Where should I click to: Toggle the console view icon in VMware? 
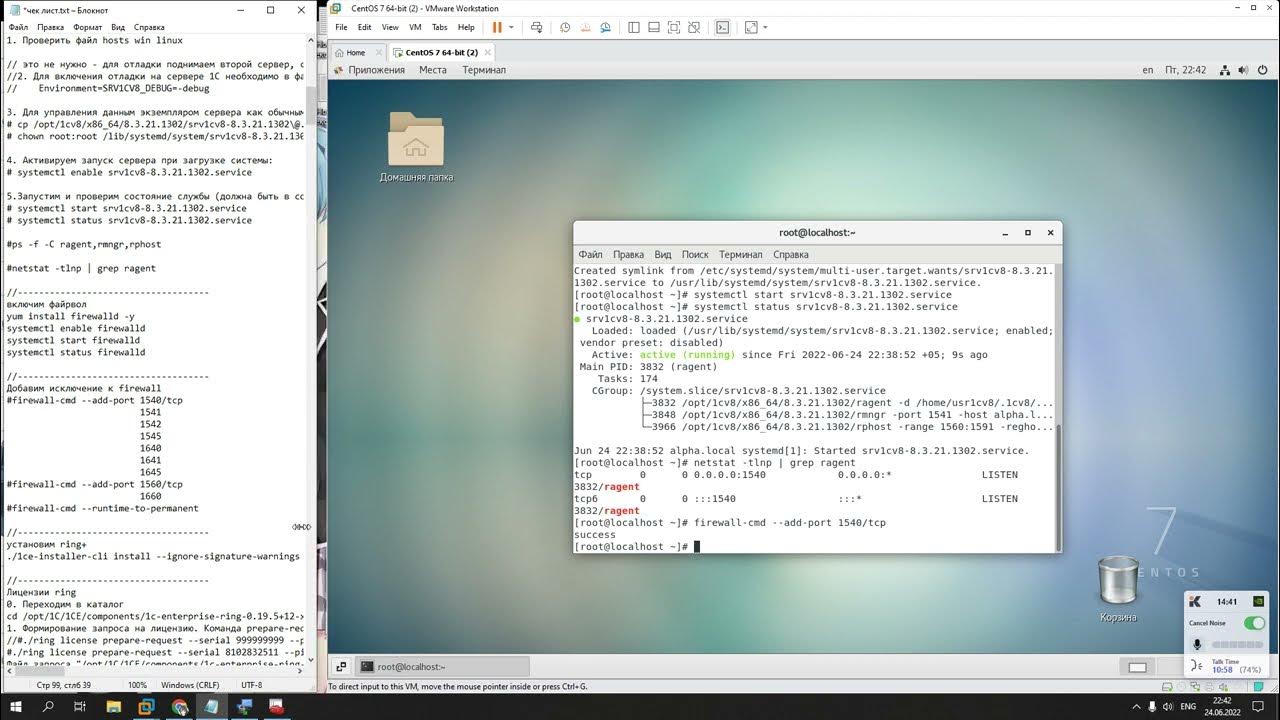[x=722, y=27]
